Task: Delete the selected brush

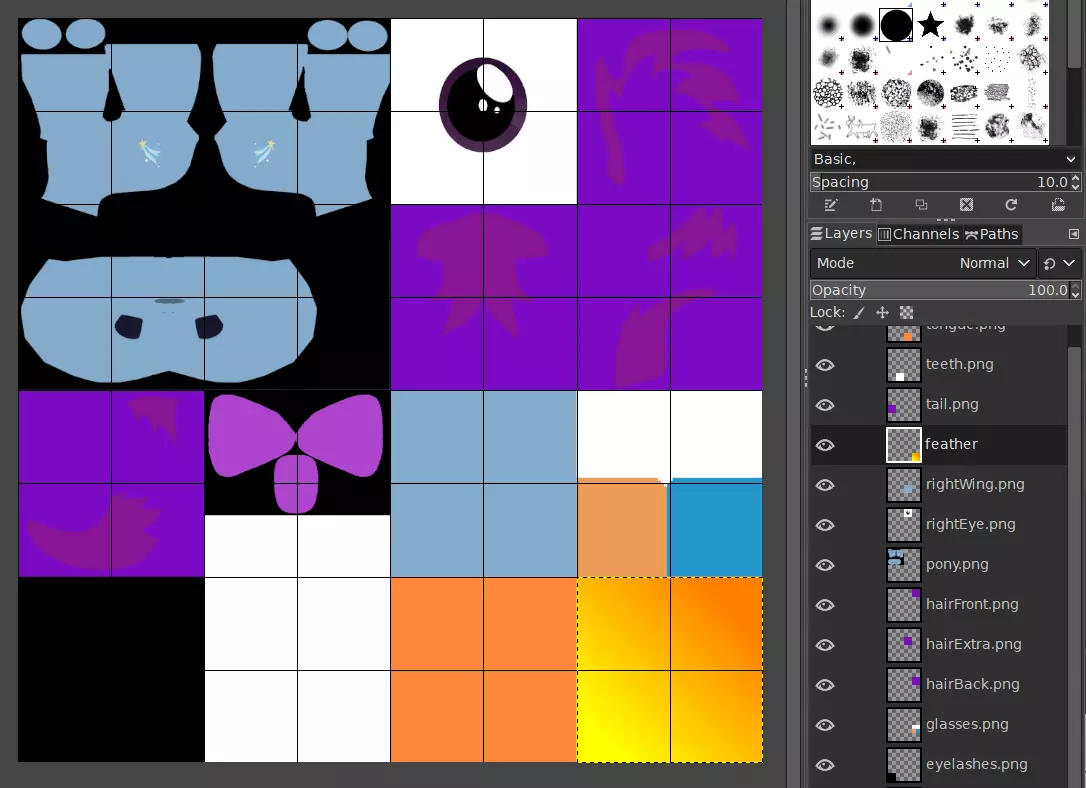Action: [966, 205]
